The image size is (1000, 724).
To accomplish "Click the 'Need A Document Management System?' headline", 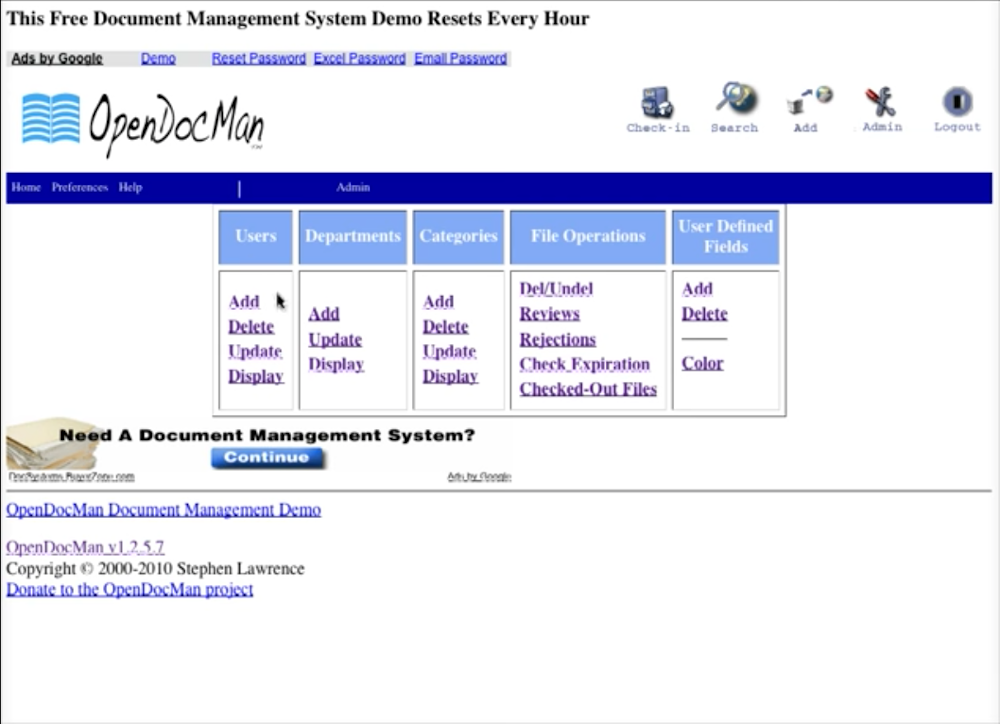I will pos(267,436).
